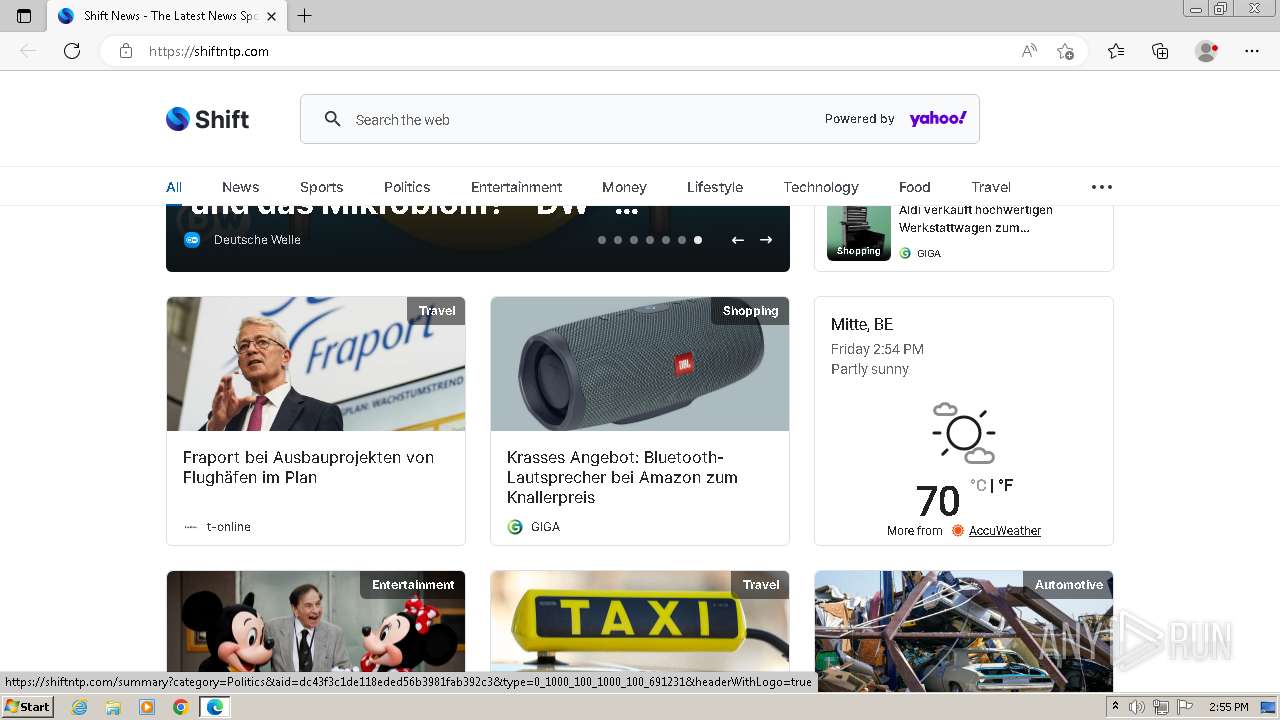Image resolution: width=1280 pixels, height=720 pixels.
Task: Open the Favorites list
Action: [x=1116, y=51]
